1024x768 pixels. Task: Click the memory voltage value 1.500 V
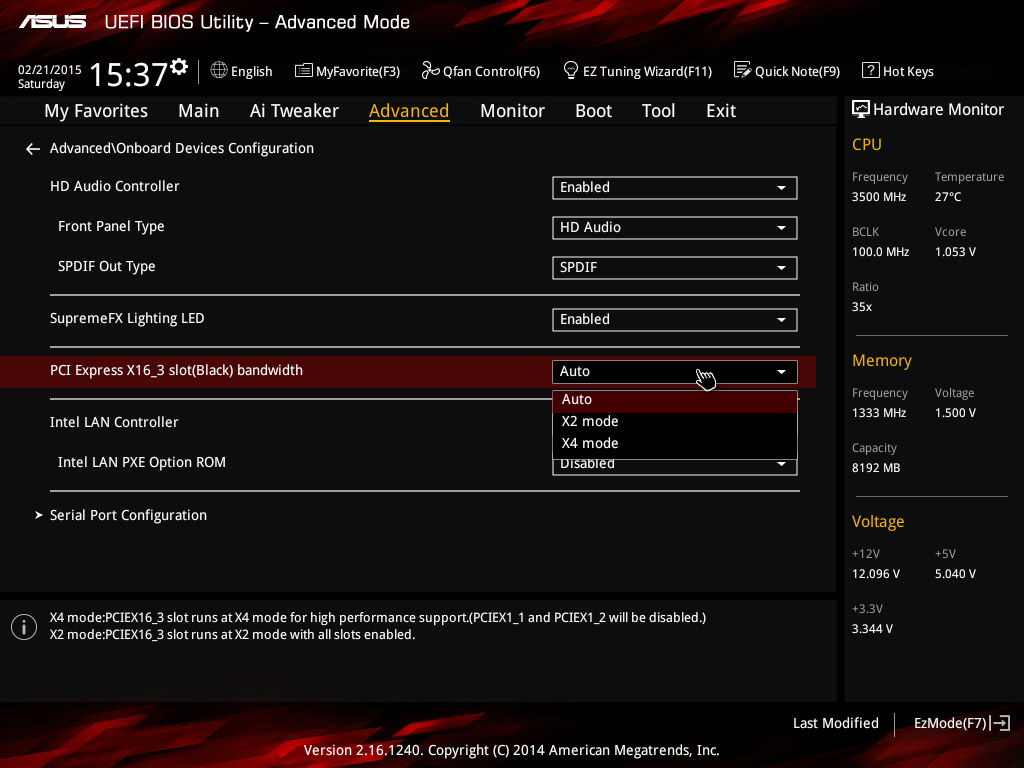tap(955, 413)
